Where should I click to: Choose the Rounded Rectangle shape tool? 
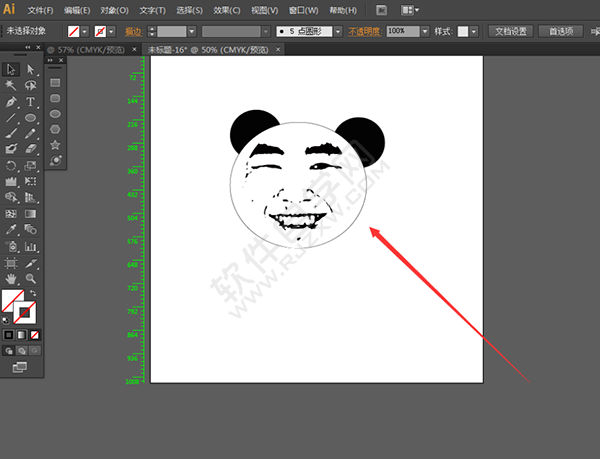[55, 98]
